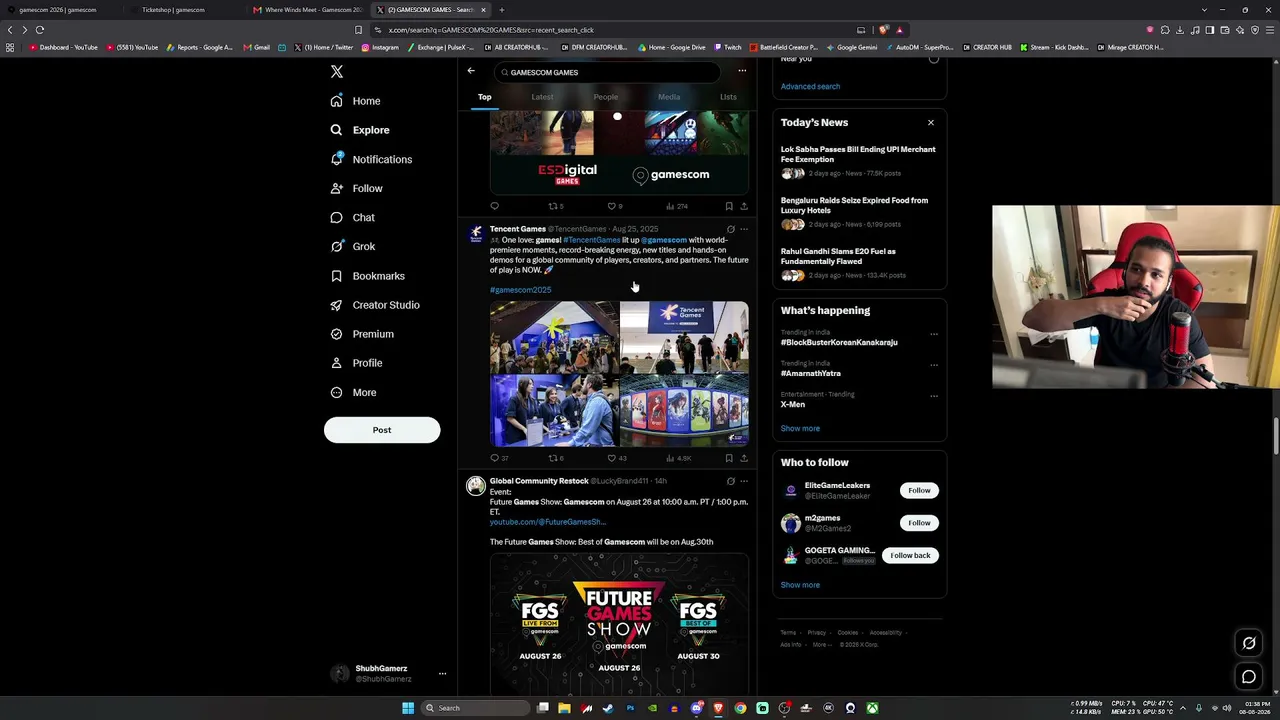Close the Today's News panel

[x=931, y=123]
